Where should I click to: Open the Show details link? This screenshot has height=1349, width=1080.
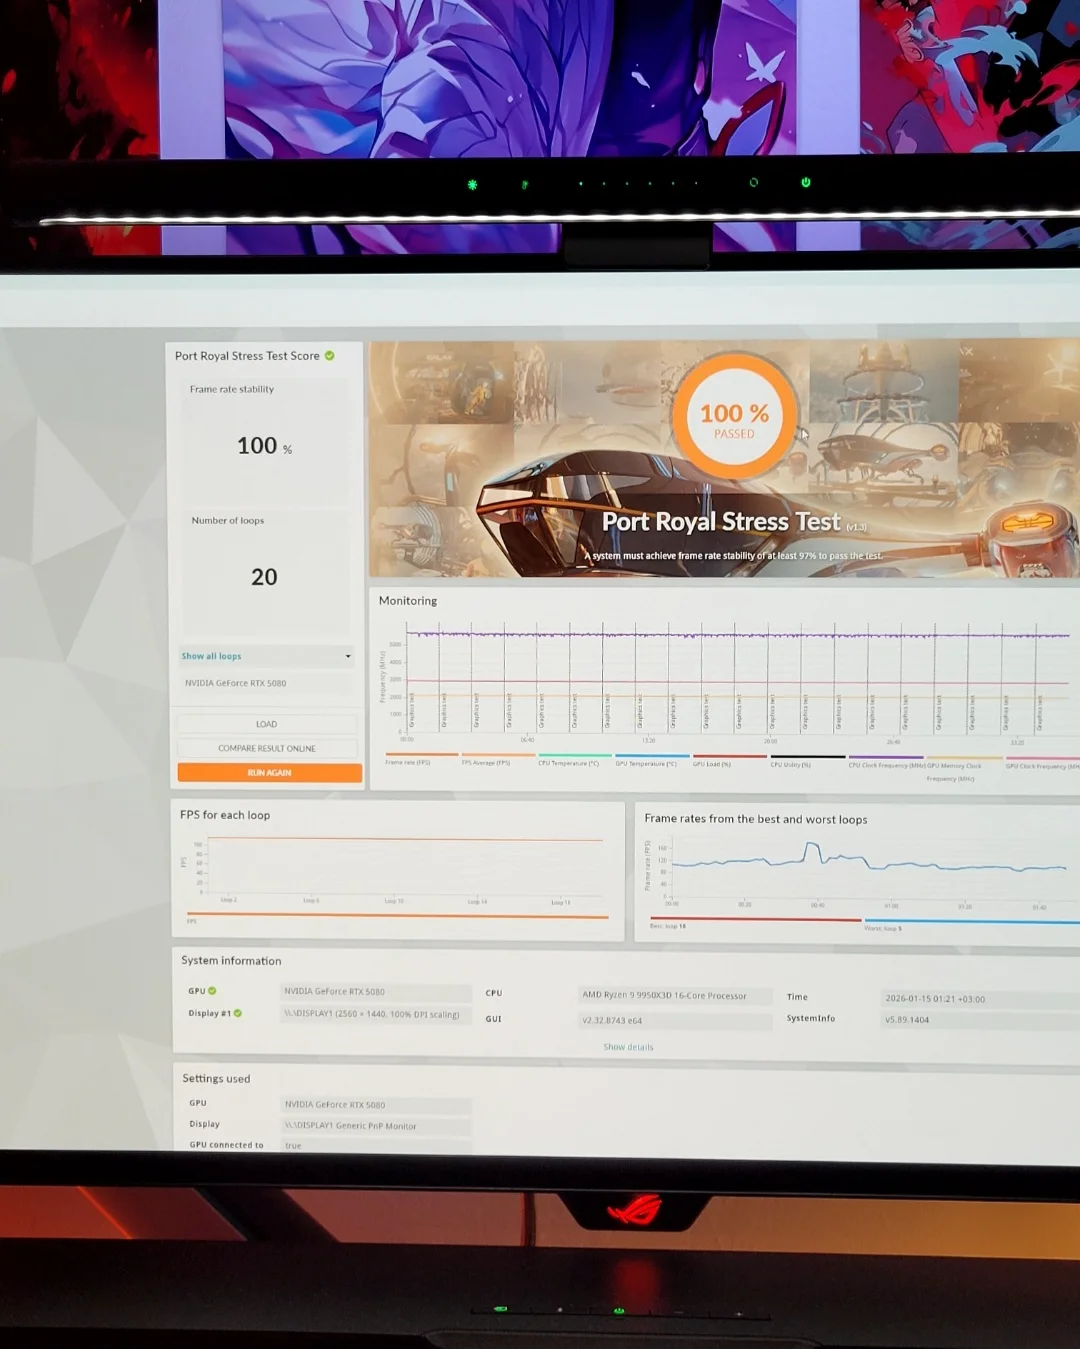[628, 1047]
